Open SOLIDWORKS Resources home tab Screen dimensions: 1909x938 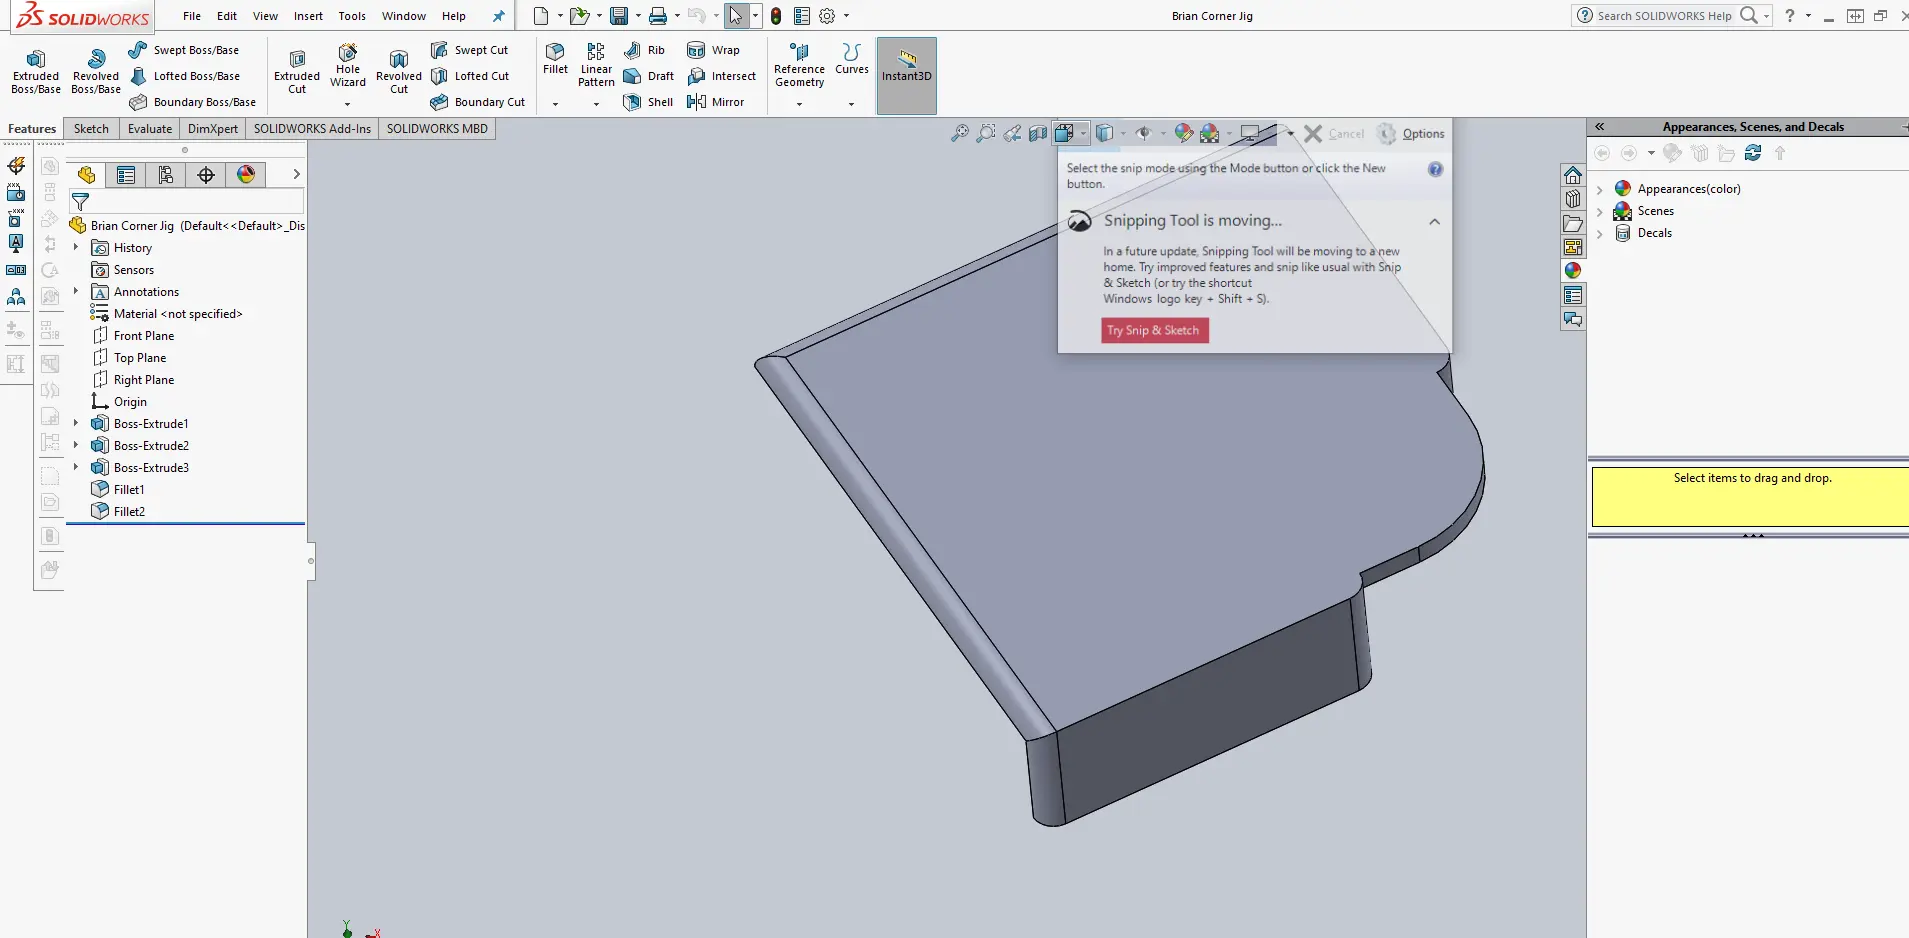1573,175
